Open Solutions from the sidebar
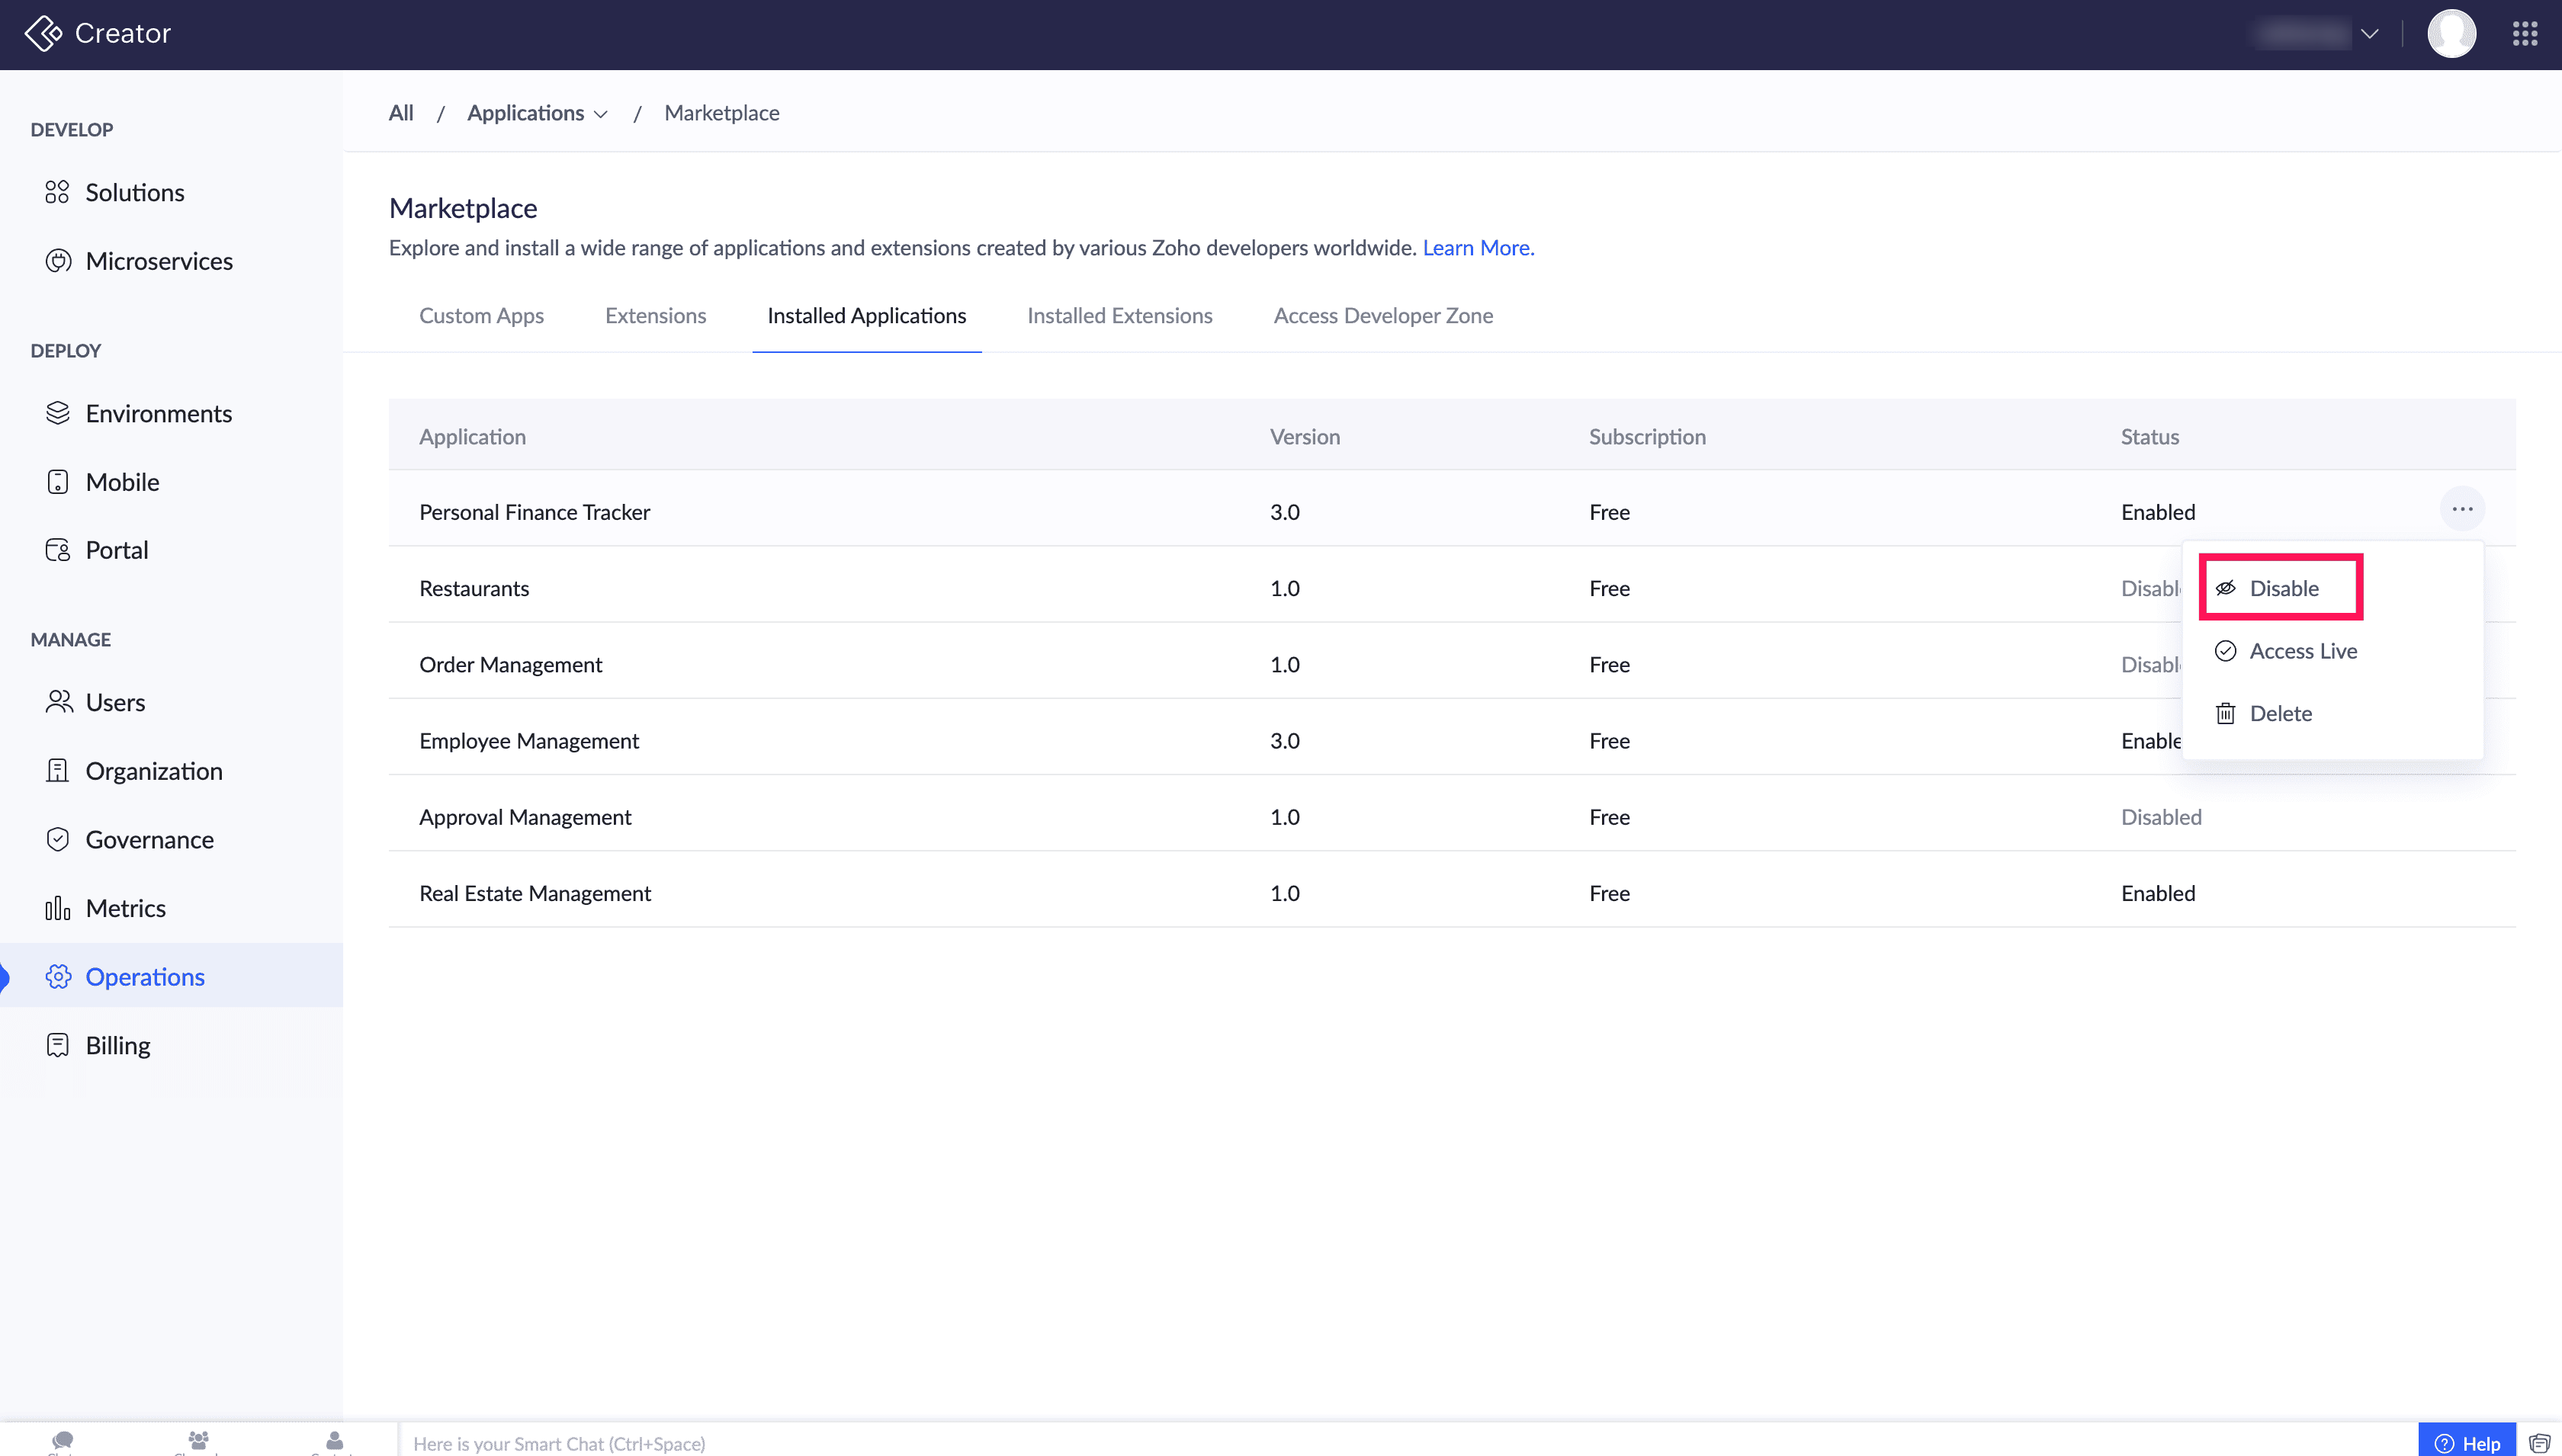Screen dimensions: 2562x1456 [x=134, y=192]
